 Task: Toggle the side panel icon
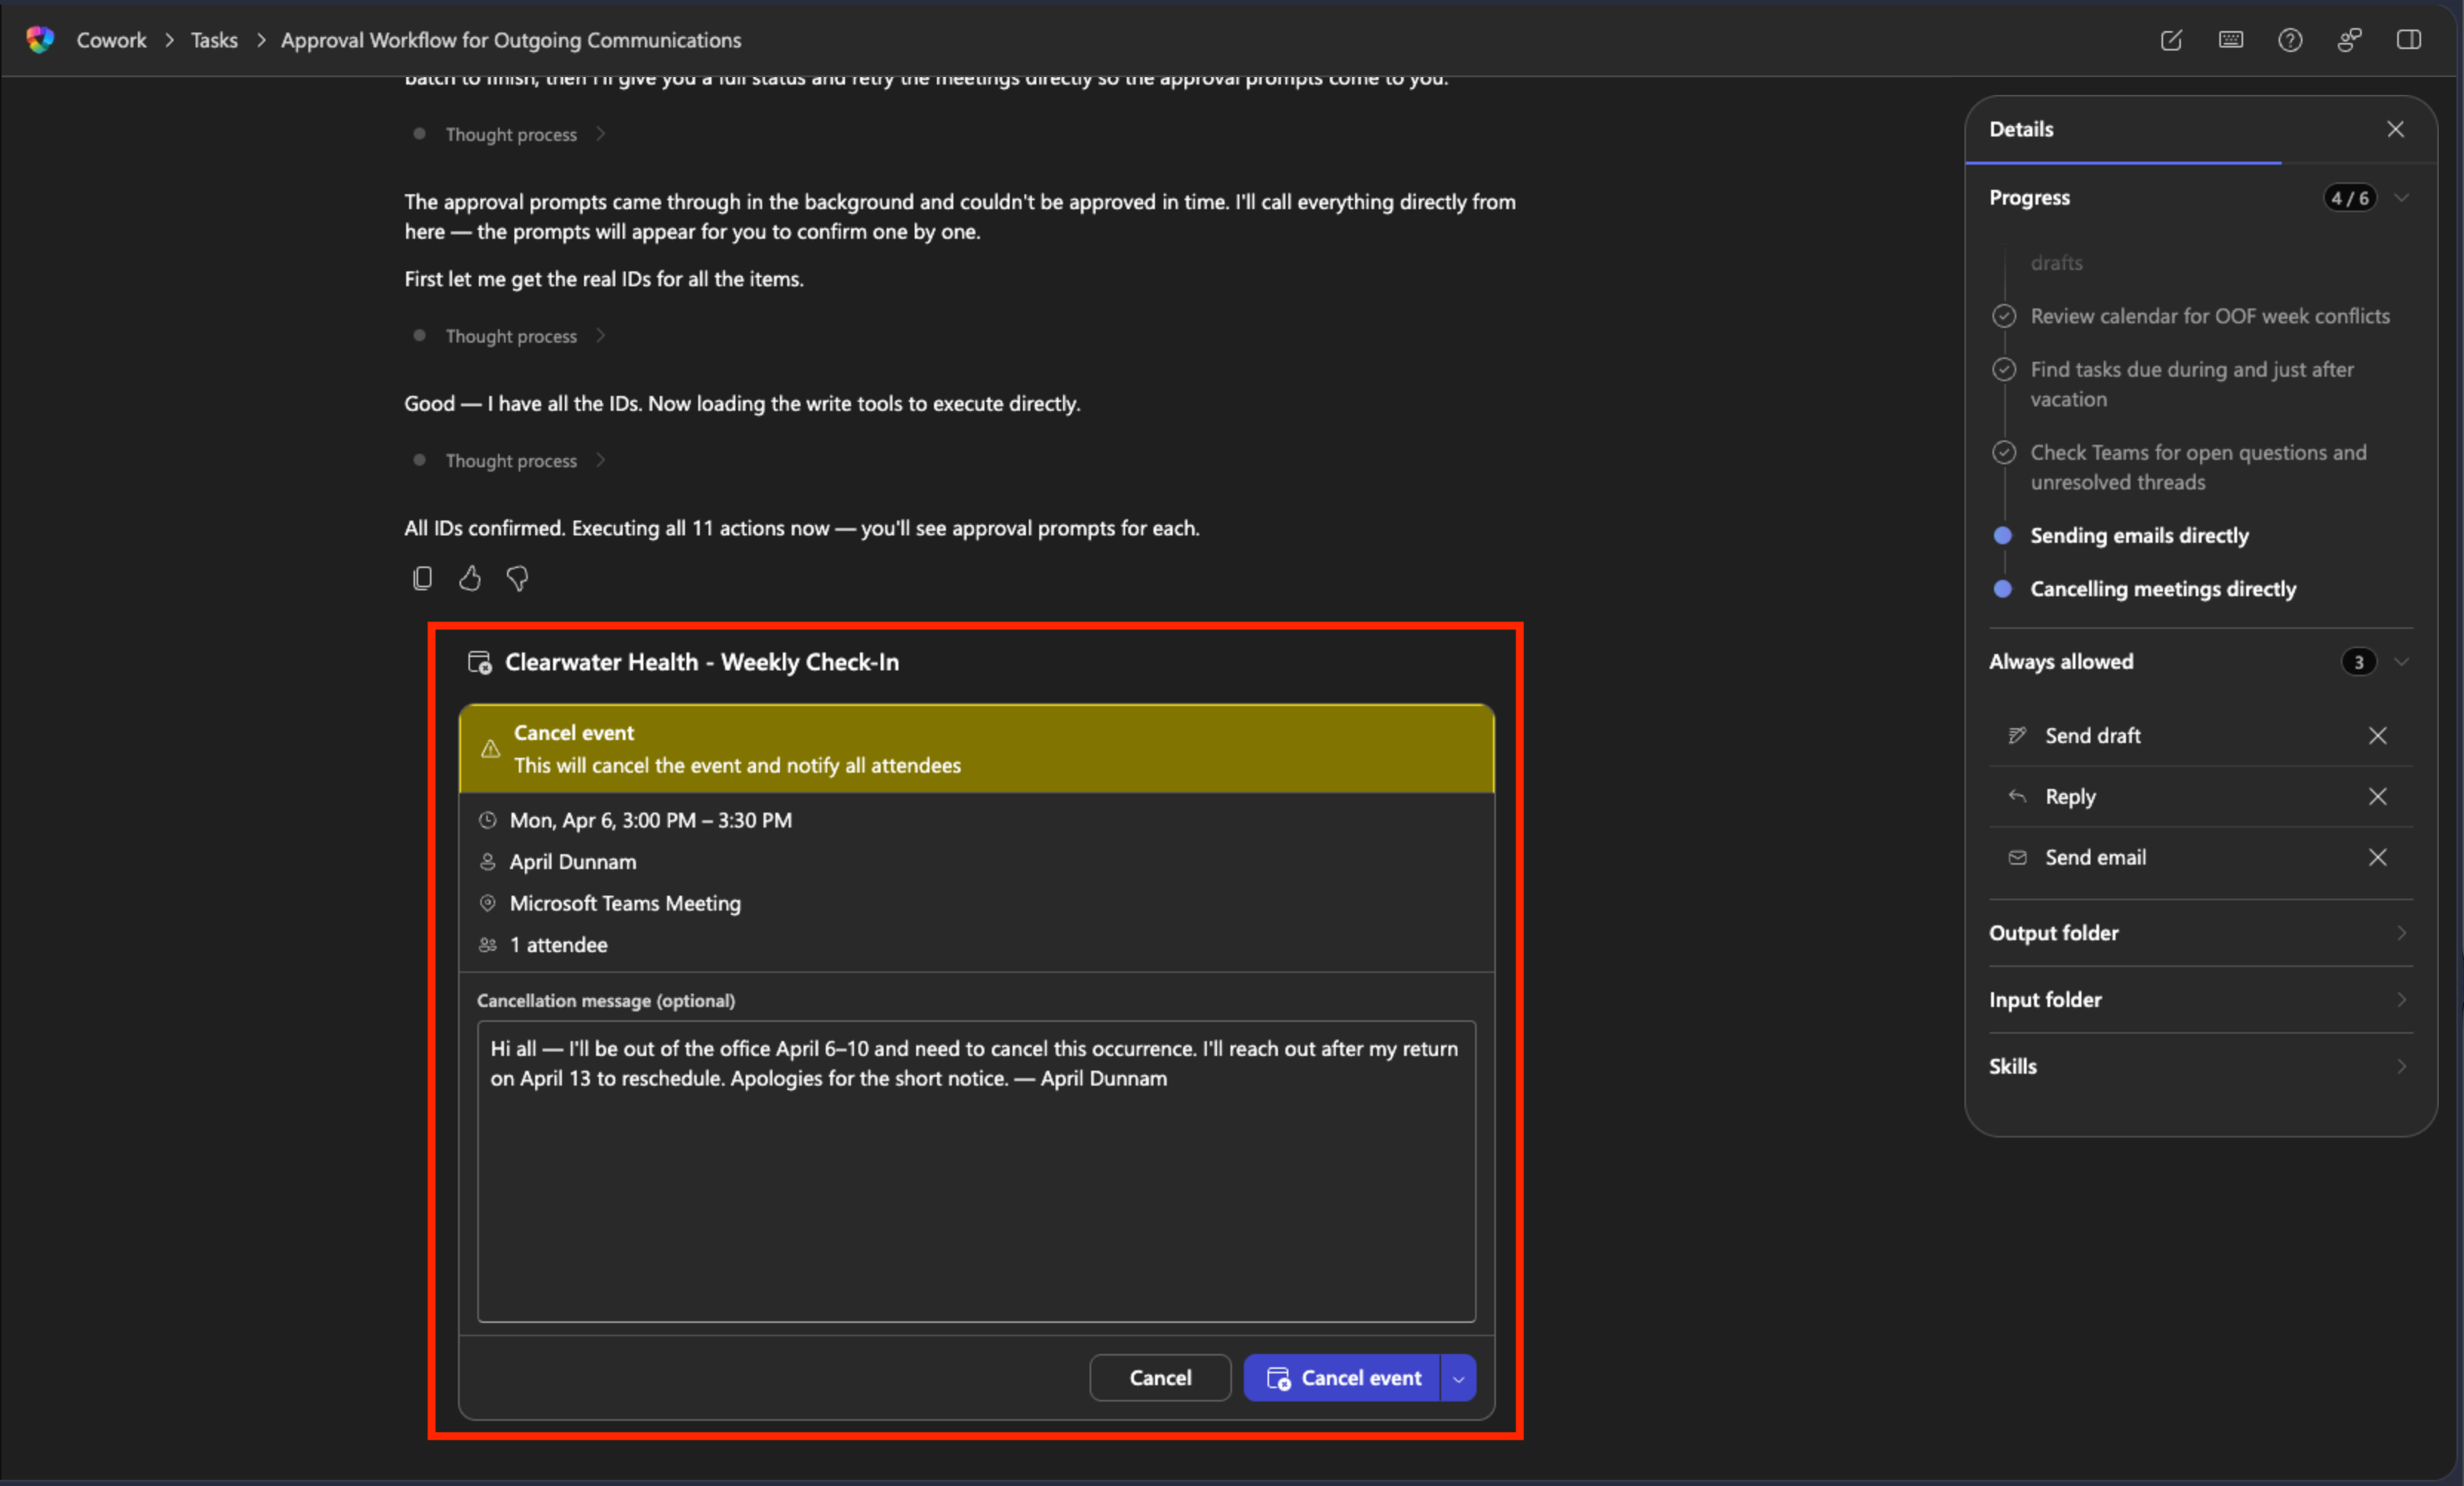pos(2409,40)
